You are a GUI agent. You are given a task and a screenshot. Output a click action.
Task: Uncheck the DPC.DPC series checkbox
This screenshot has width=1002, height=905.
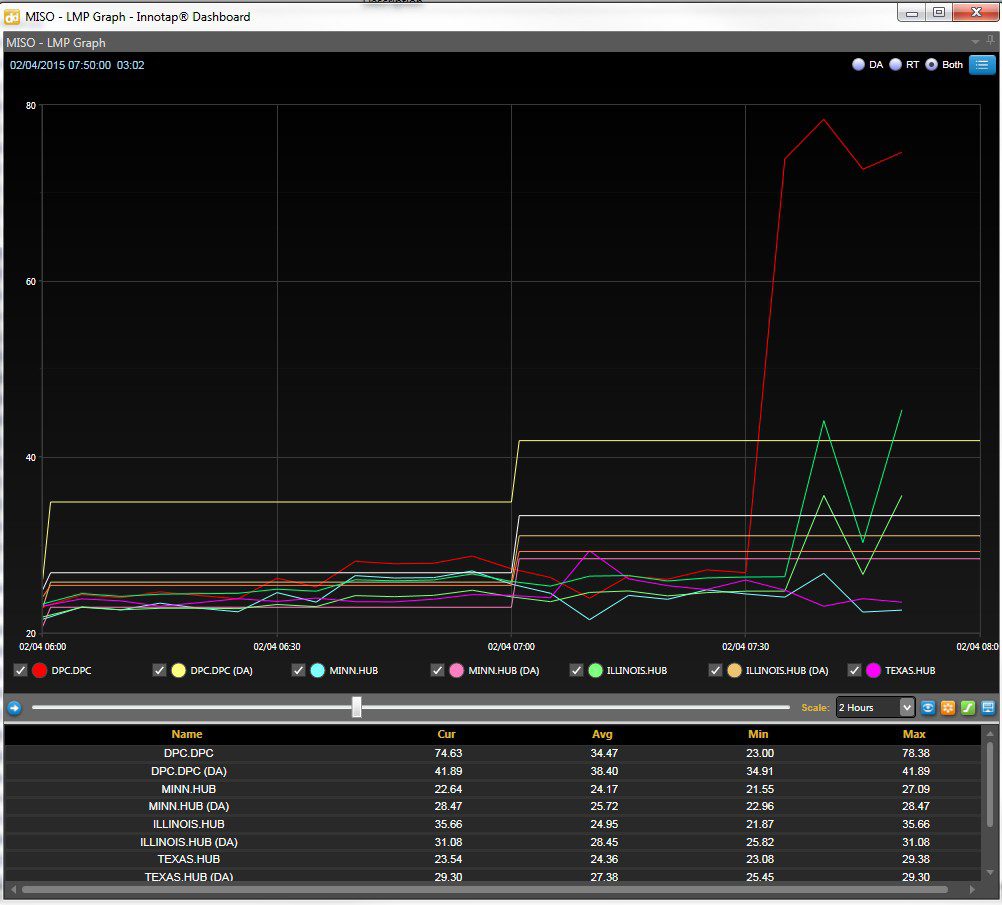point(20,670)
